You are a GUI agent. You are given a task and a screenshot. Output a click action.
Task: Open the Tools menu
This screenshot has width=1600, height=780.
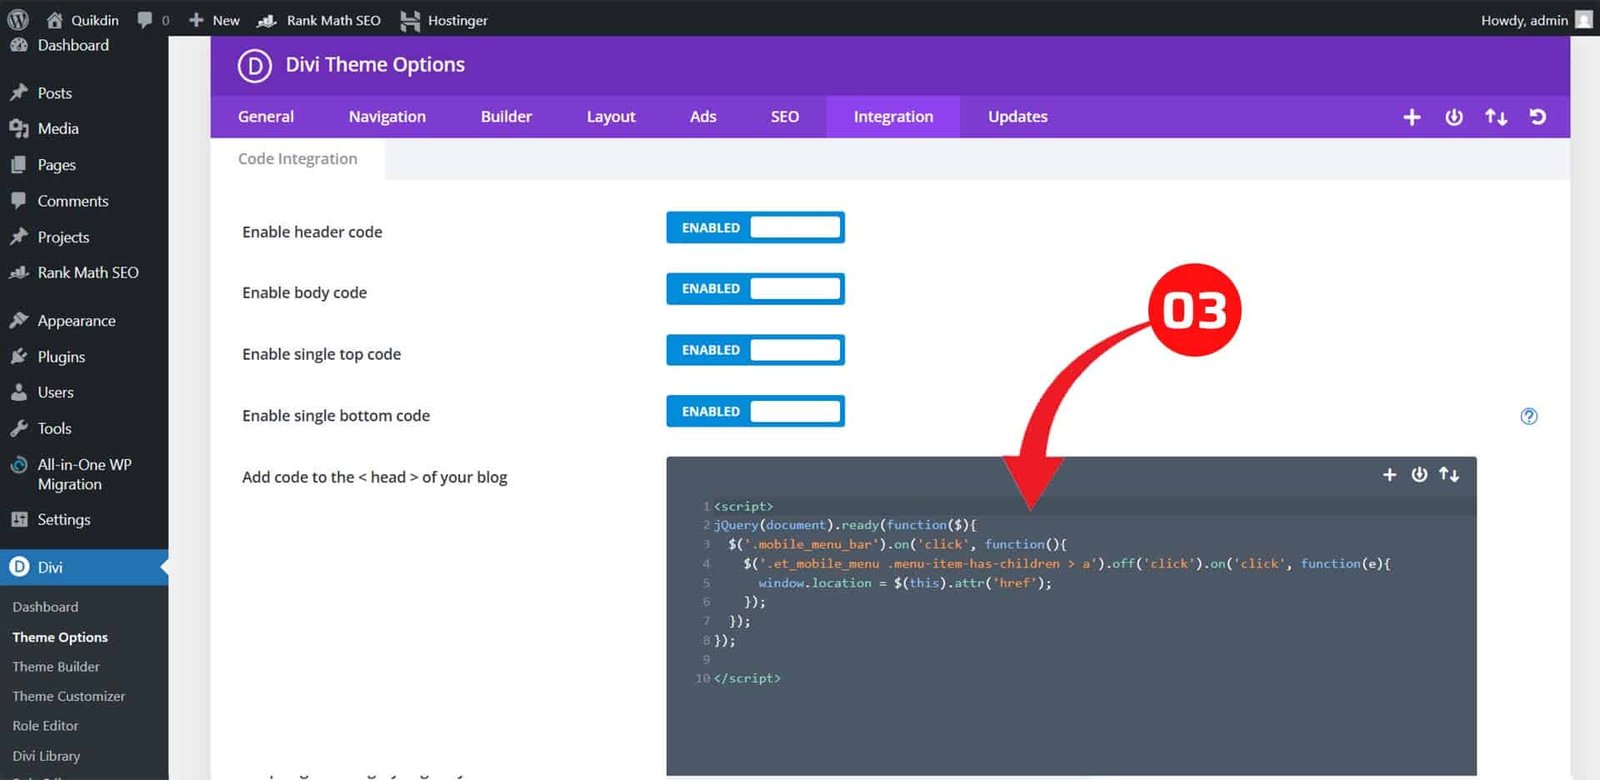point(55,429)
